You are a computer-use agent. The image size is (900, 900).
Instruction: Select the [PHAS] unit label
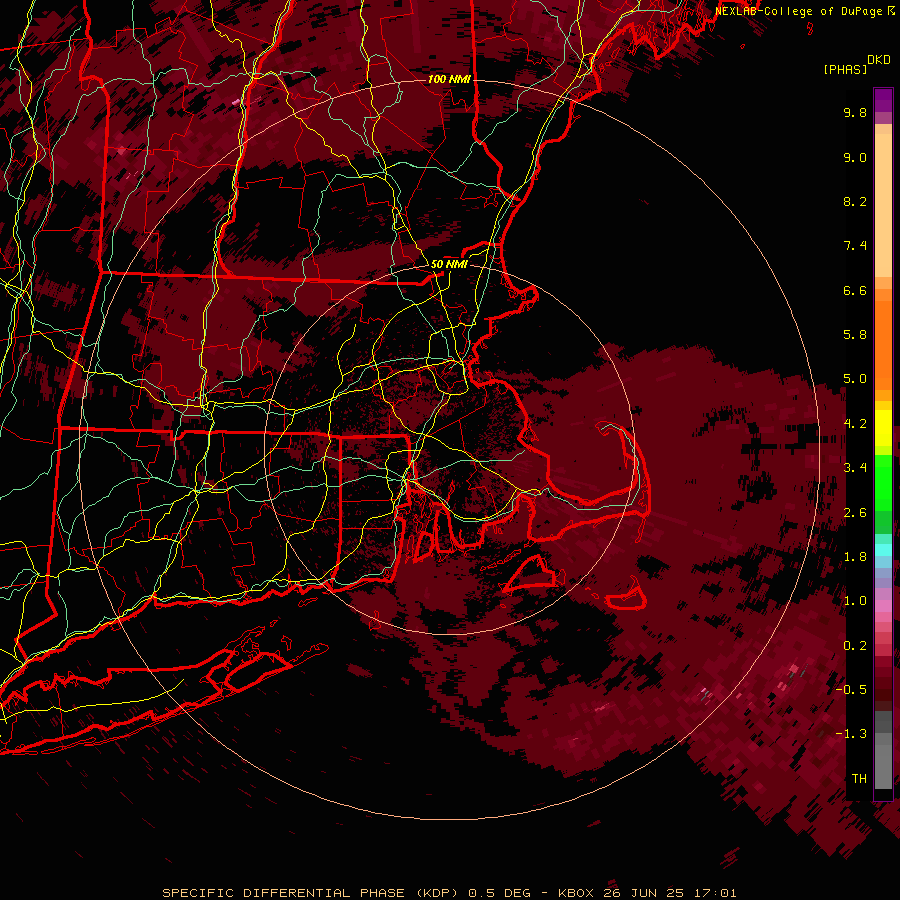click(845, 69)
